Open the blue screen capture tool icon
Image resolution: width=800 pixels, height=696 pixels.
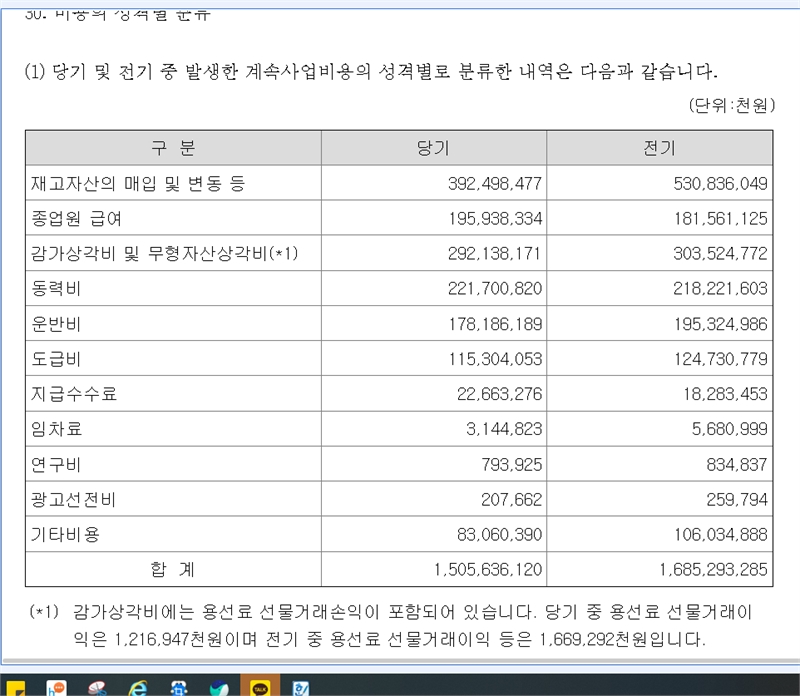point(179,688)
